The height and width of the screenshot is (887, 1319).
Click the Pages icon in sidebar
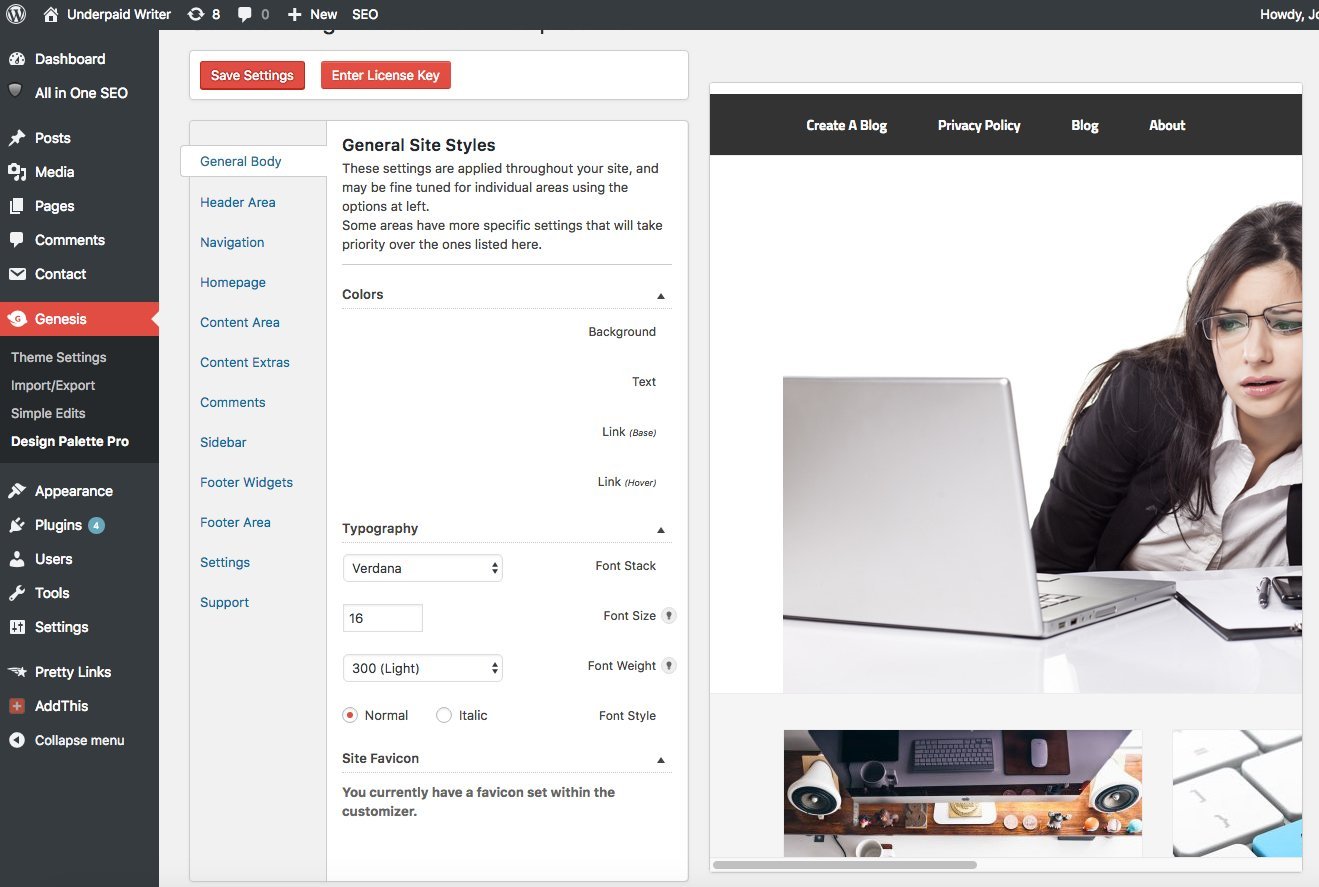point(17,206)
